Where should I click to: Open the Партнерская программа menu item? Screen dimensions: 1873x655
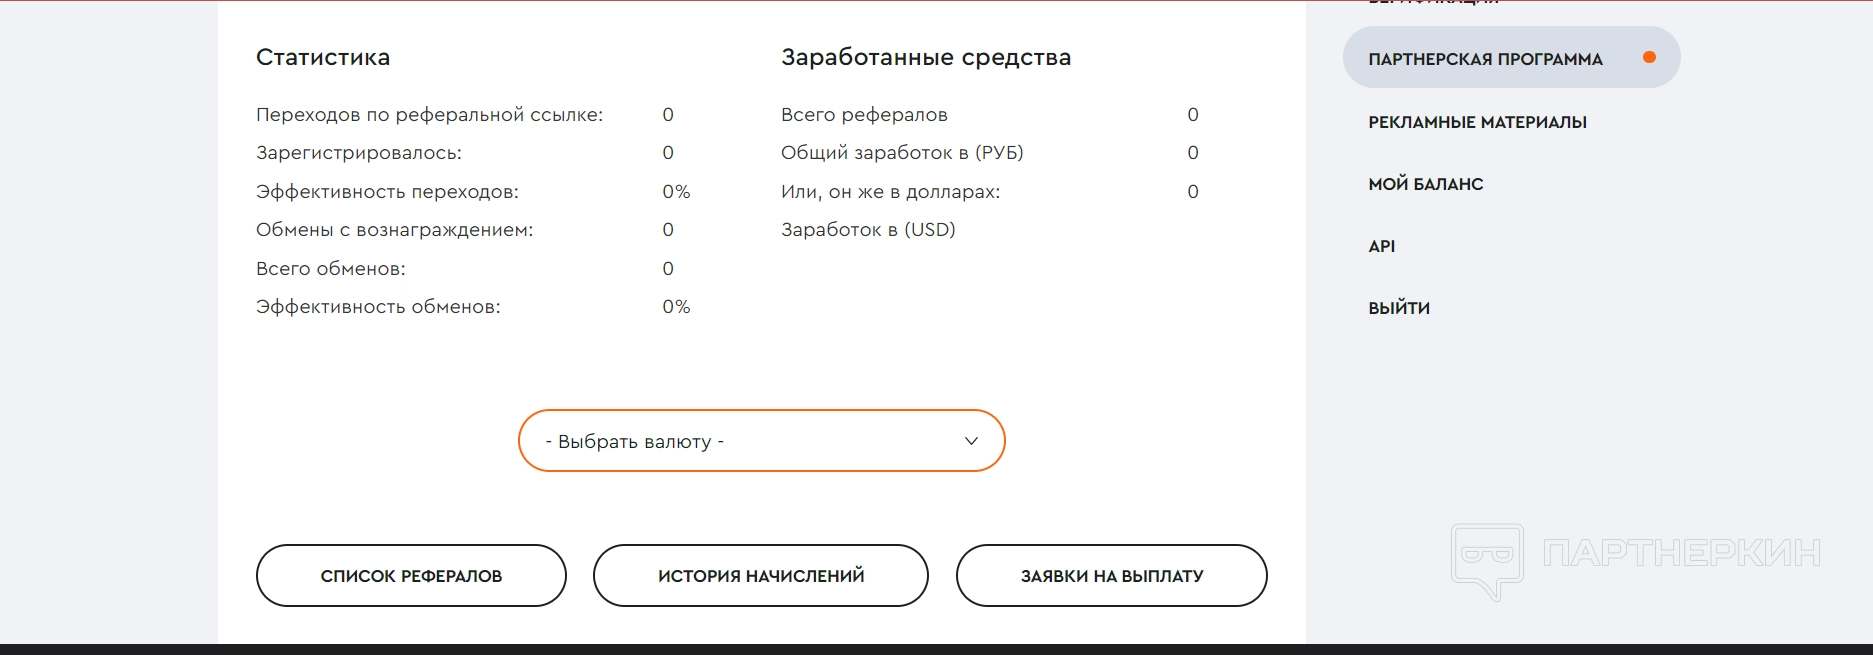[1485, 59]
